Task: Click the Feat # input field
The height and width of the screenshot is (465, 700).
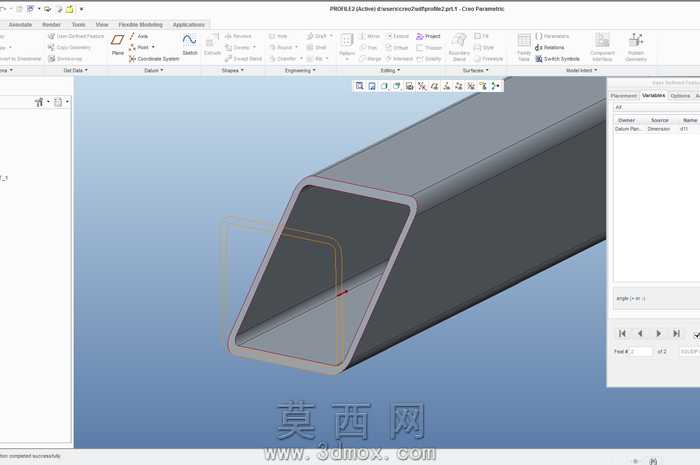Action: 641,352
